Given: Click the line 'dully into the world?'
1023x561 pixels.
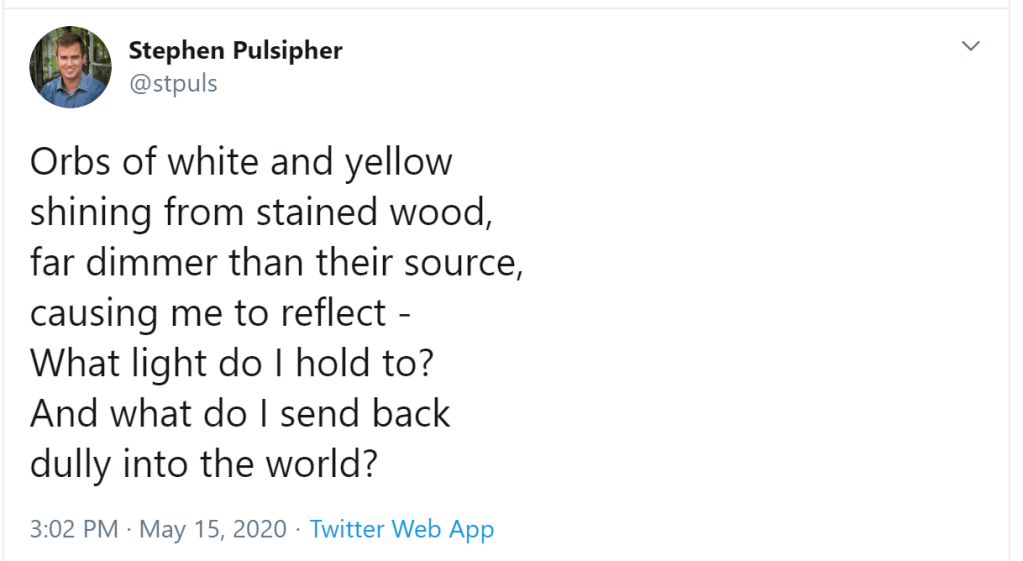Looking at the screenshot, I should point(203,464).
